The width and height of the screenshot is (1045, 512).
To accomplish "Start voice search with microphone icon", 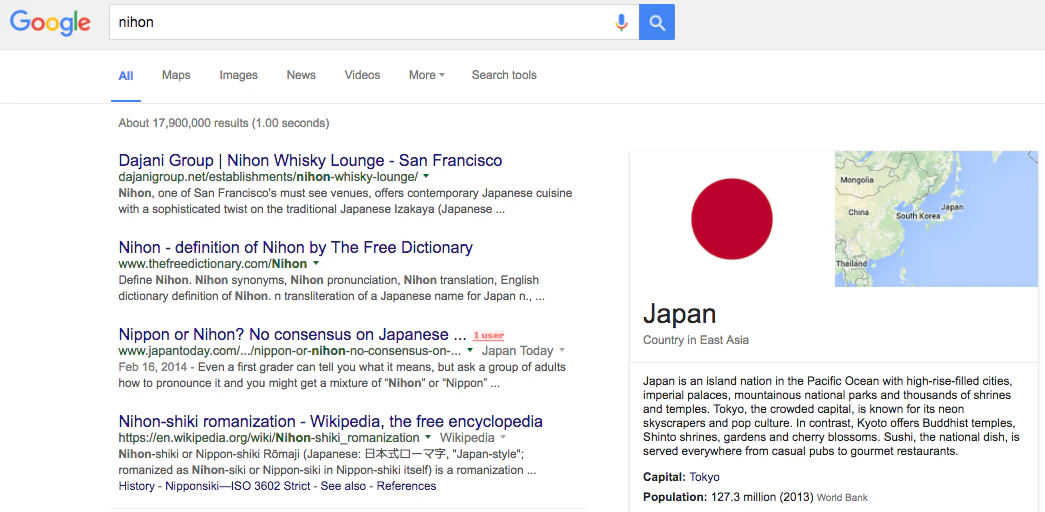I will click(621, 23).
